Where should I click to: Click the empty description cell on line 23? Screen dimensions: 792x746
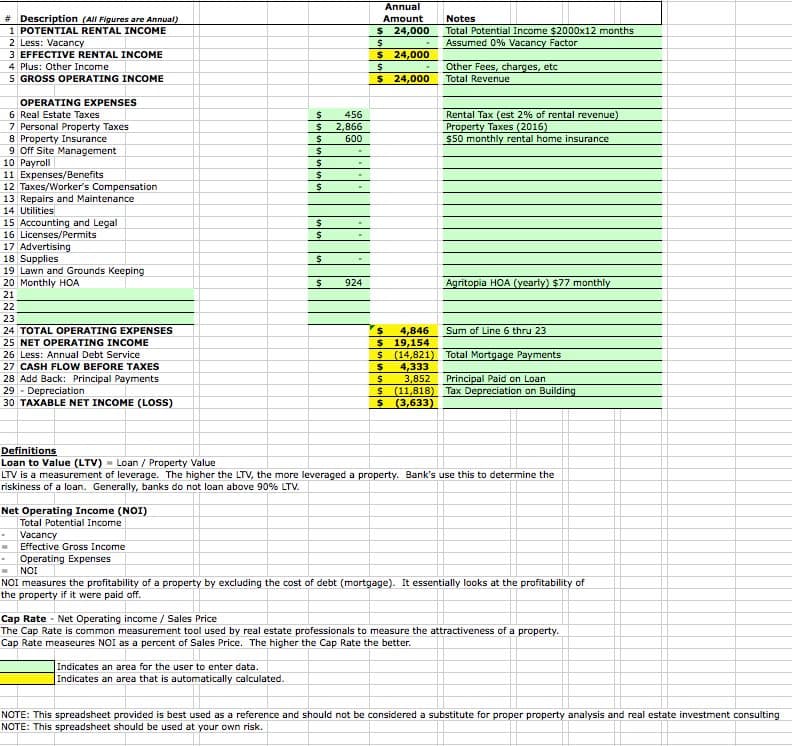tap(106, 319)
